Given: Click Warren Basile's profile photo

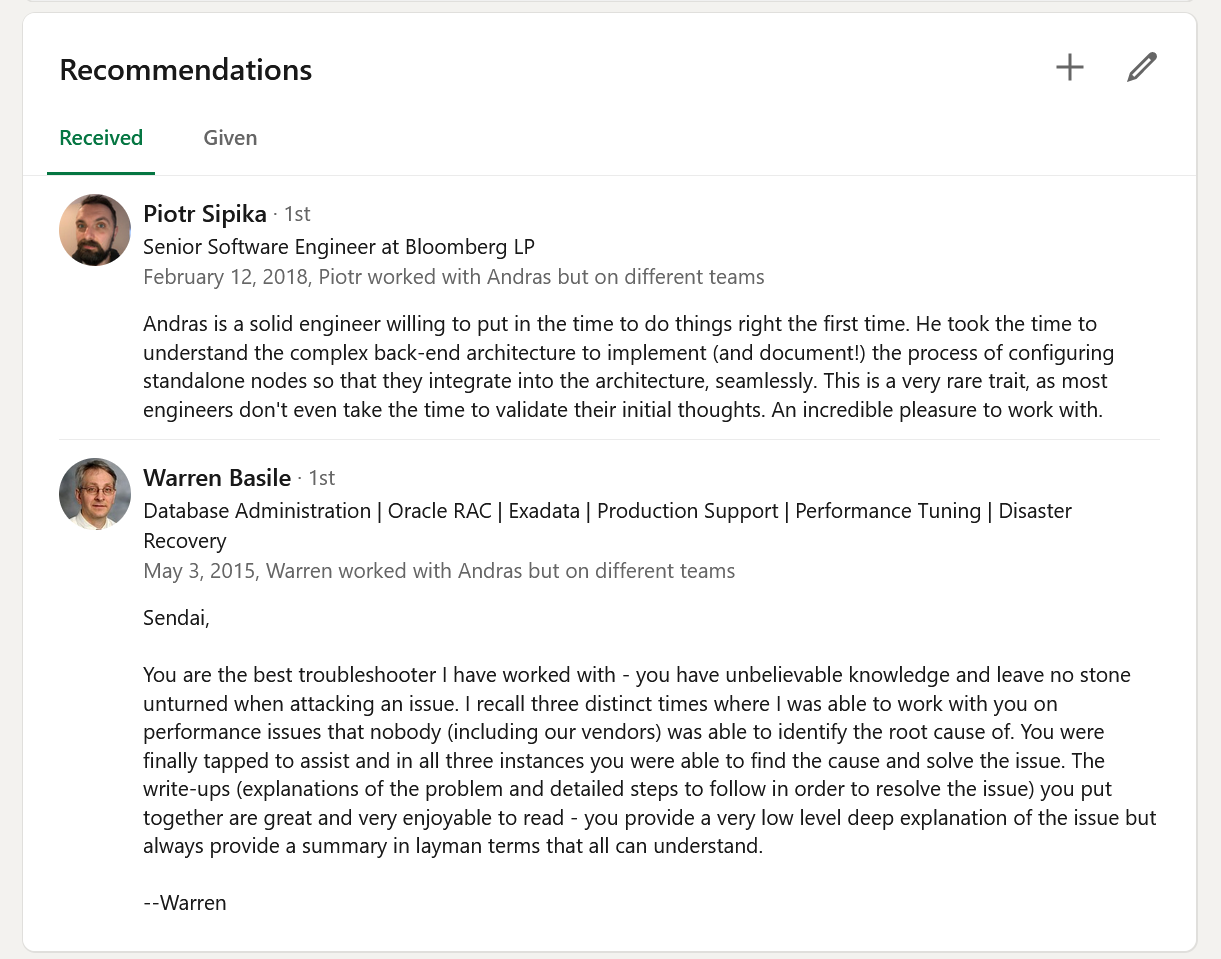Looking at the screenshot, I should (x=95, y=494).
